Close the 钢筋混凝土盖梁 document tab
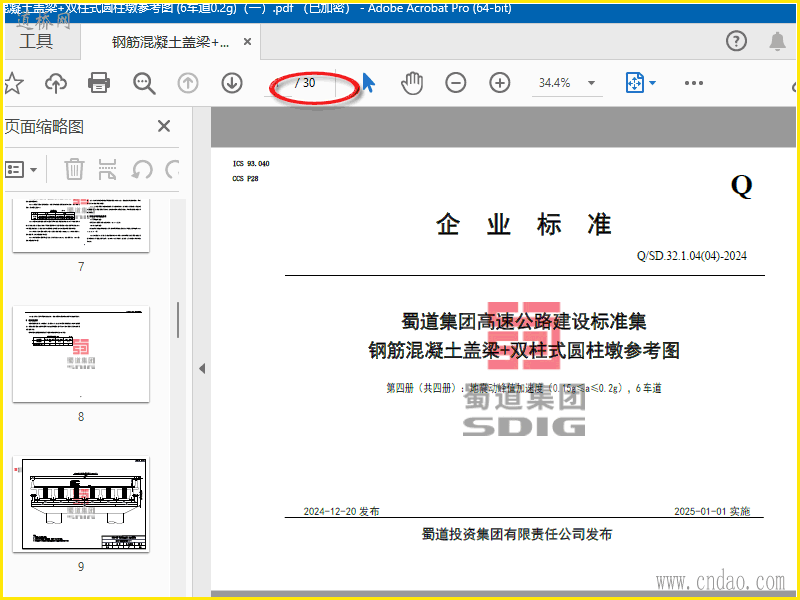The height and width of the screenshot is (600, 800). click(247, 42)
